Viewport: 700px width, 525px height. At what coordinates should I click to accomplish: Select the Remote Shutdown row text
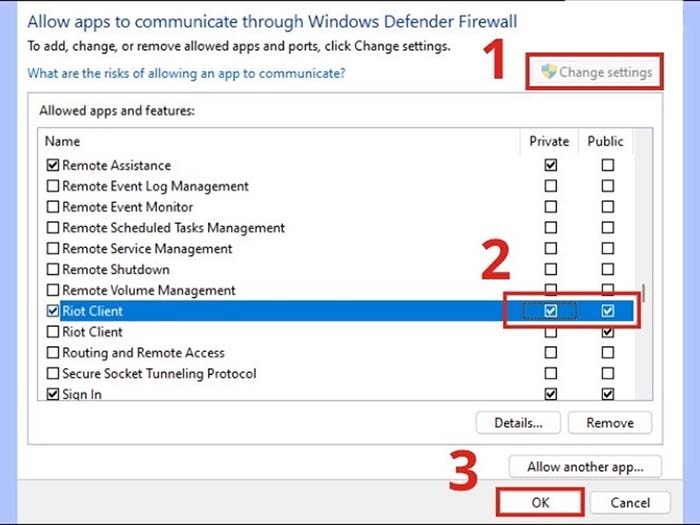click(116, 270)
